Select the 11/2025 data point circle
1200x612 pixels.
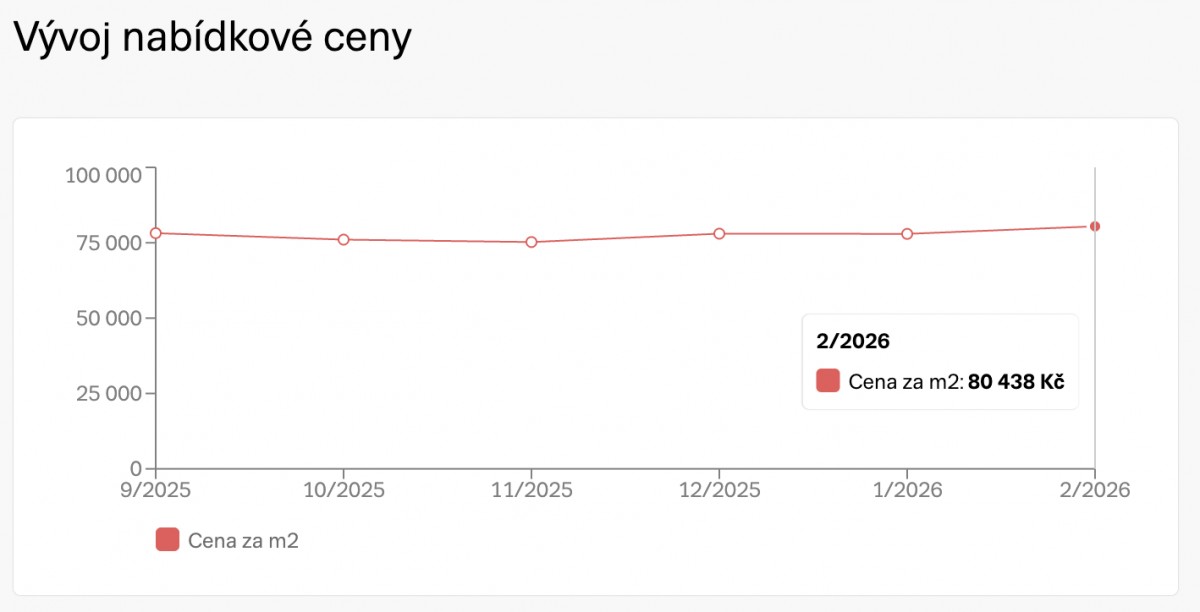(x=531, y=242)
